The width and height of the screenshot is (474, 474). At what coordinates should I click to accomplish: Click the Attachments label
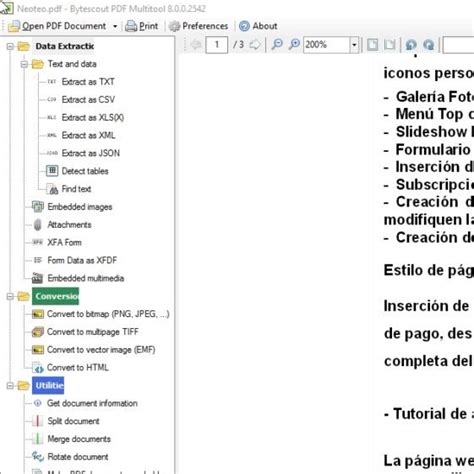point(69,225)
